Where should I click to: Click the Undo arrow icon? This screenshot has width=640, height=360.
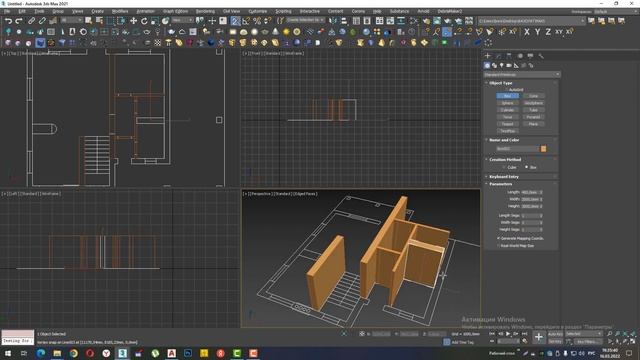pos(8,20)
